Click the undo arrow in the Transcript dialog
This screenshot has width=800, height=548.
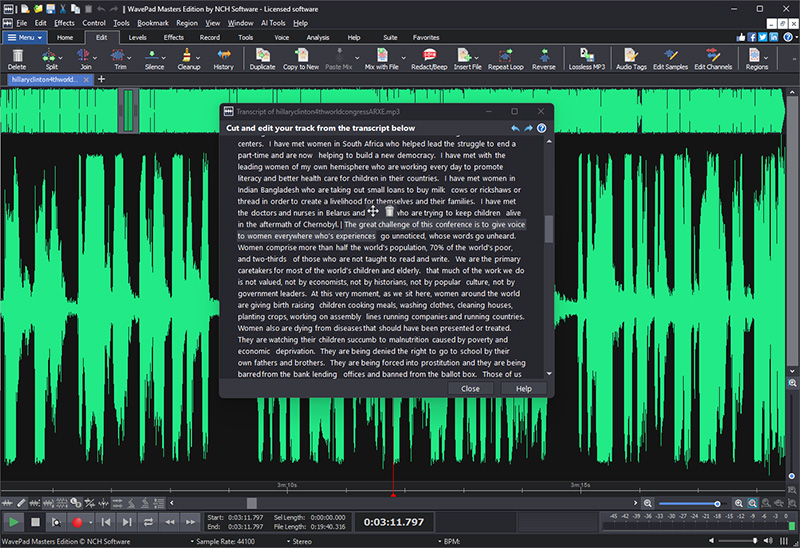(x=515, y=128)
